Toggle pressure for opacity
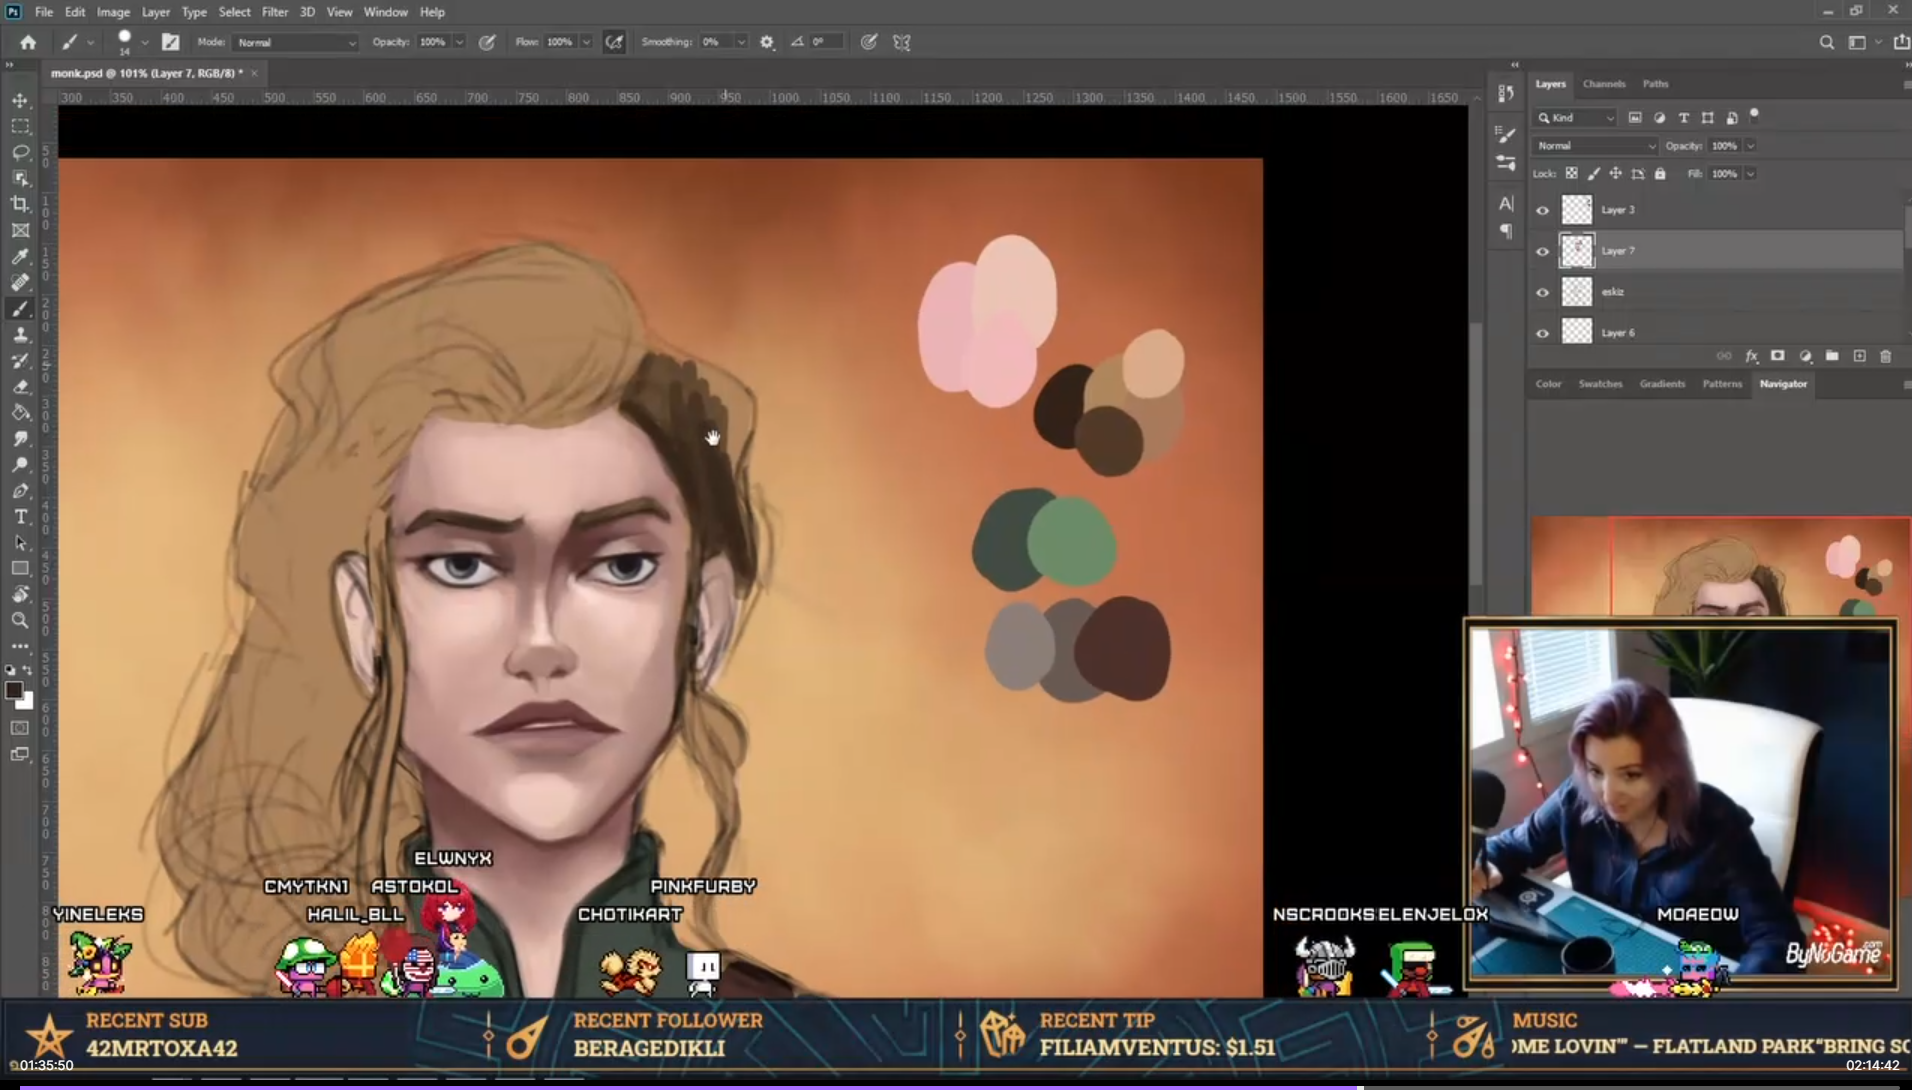Viewport: 1912px width, 1090px height. tap(487, 42)
